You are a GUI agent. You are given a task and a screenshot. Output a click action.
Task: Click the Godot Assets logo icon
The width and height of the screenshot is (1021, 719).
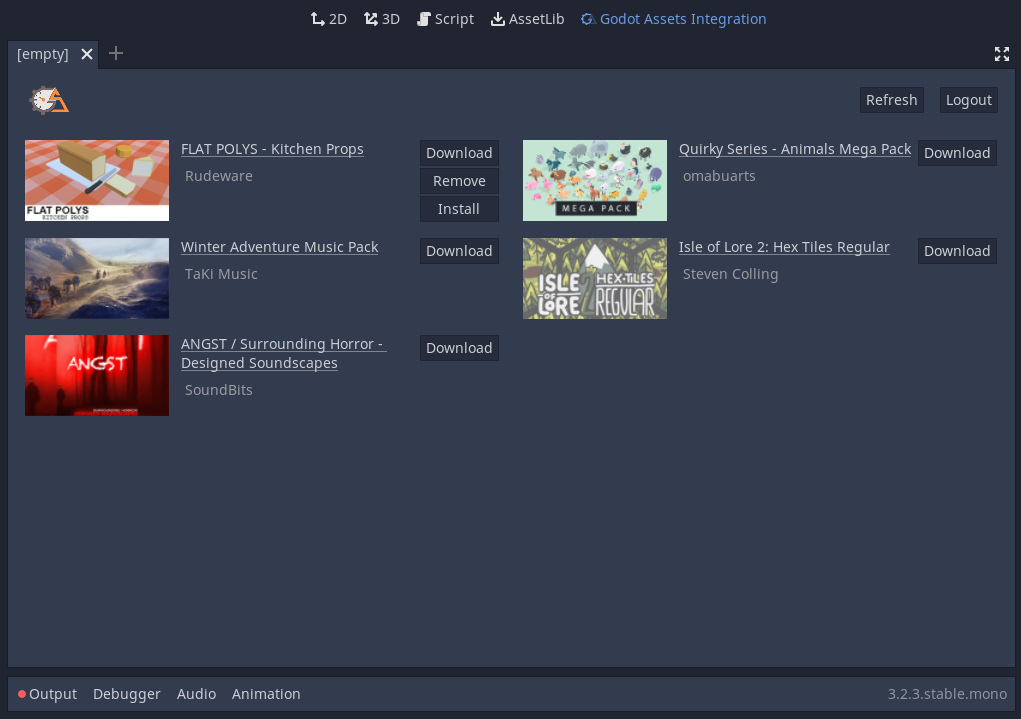coord(49,100)
